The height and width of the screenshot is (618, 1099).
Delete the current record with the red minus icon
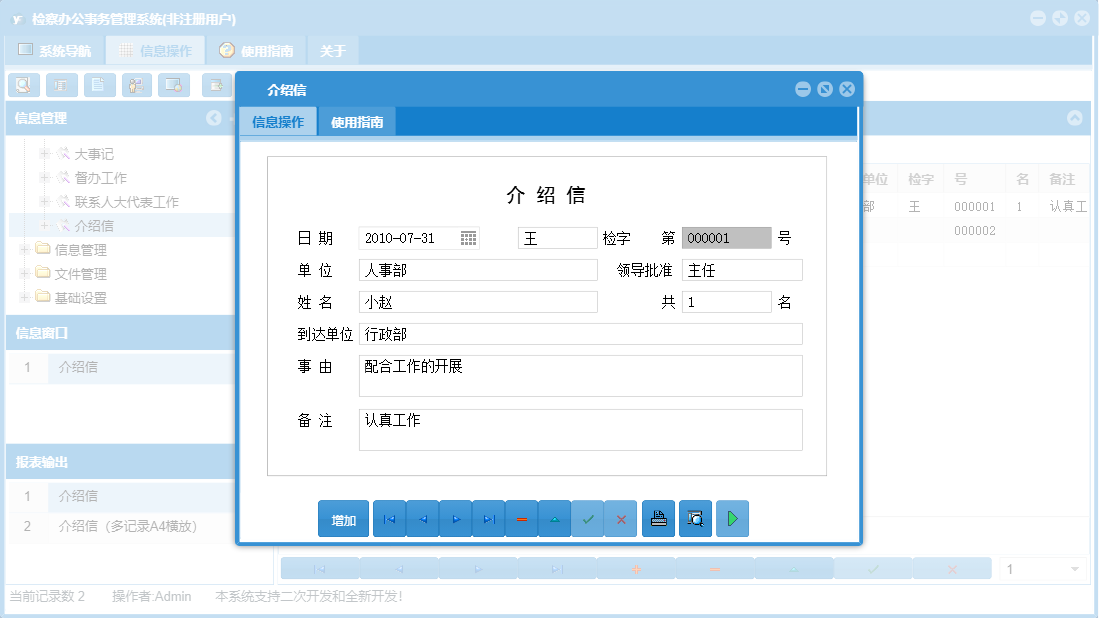pyautogui.click(x=521, y=518)
